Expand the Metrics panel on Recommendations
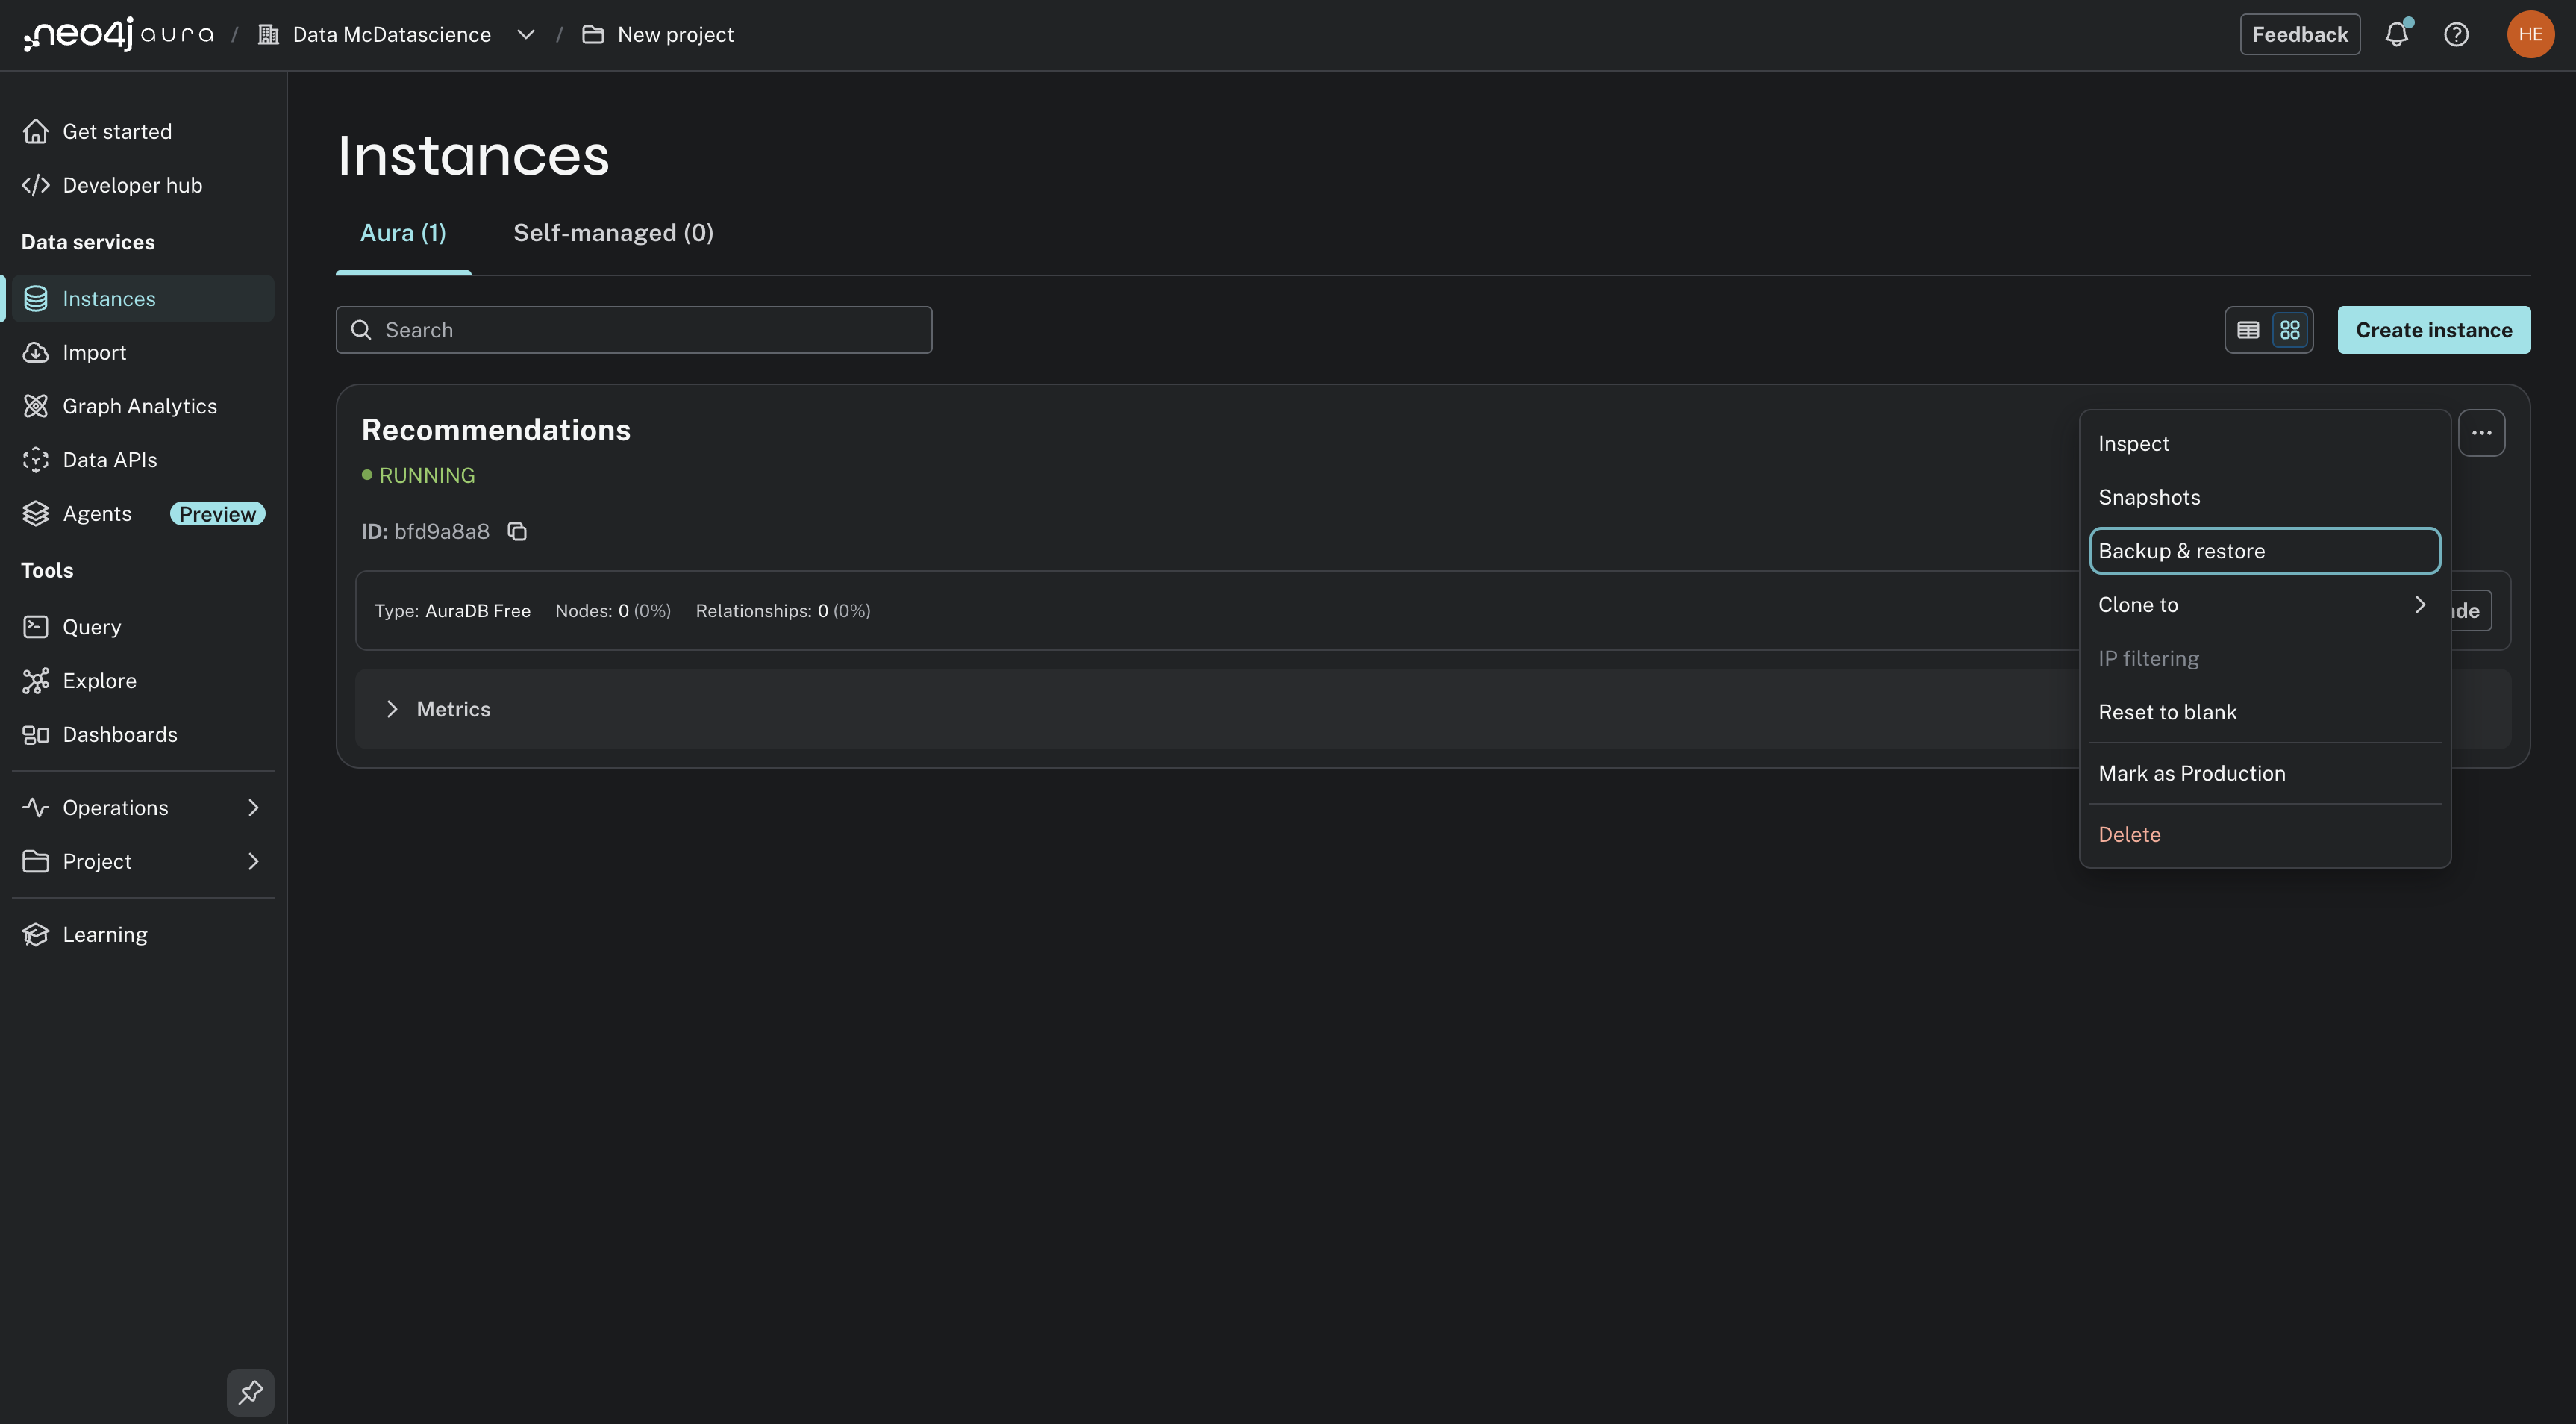This screenshot has width=2576, height=1424. click(x=437, y=708)
